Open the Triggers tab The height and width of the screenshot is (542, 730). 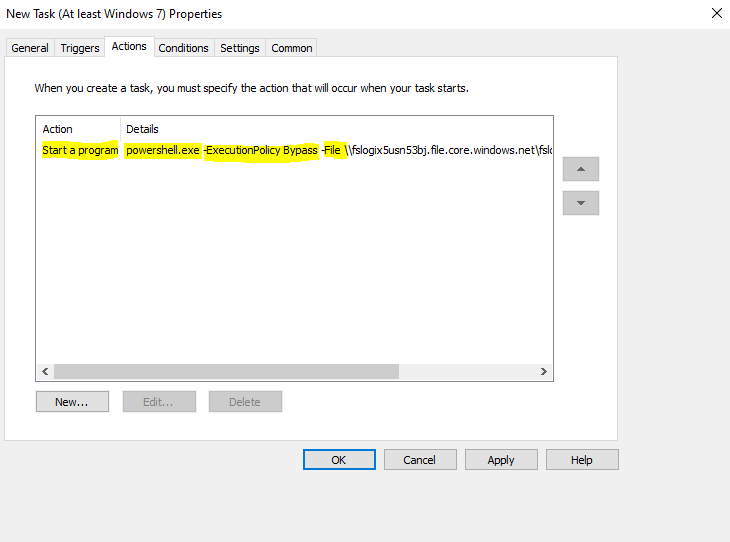[80, 48]
